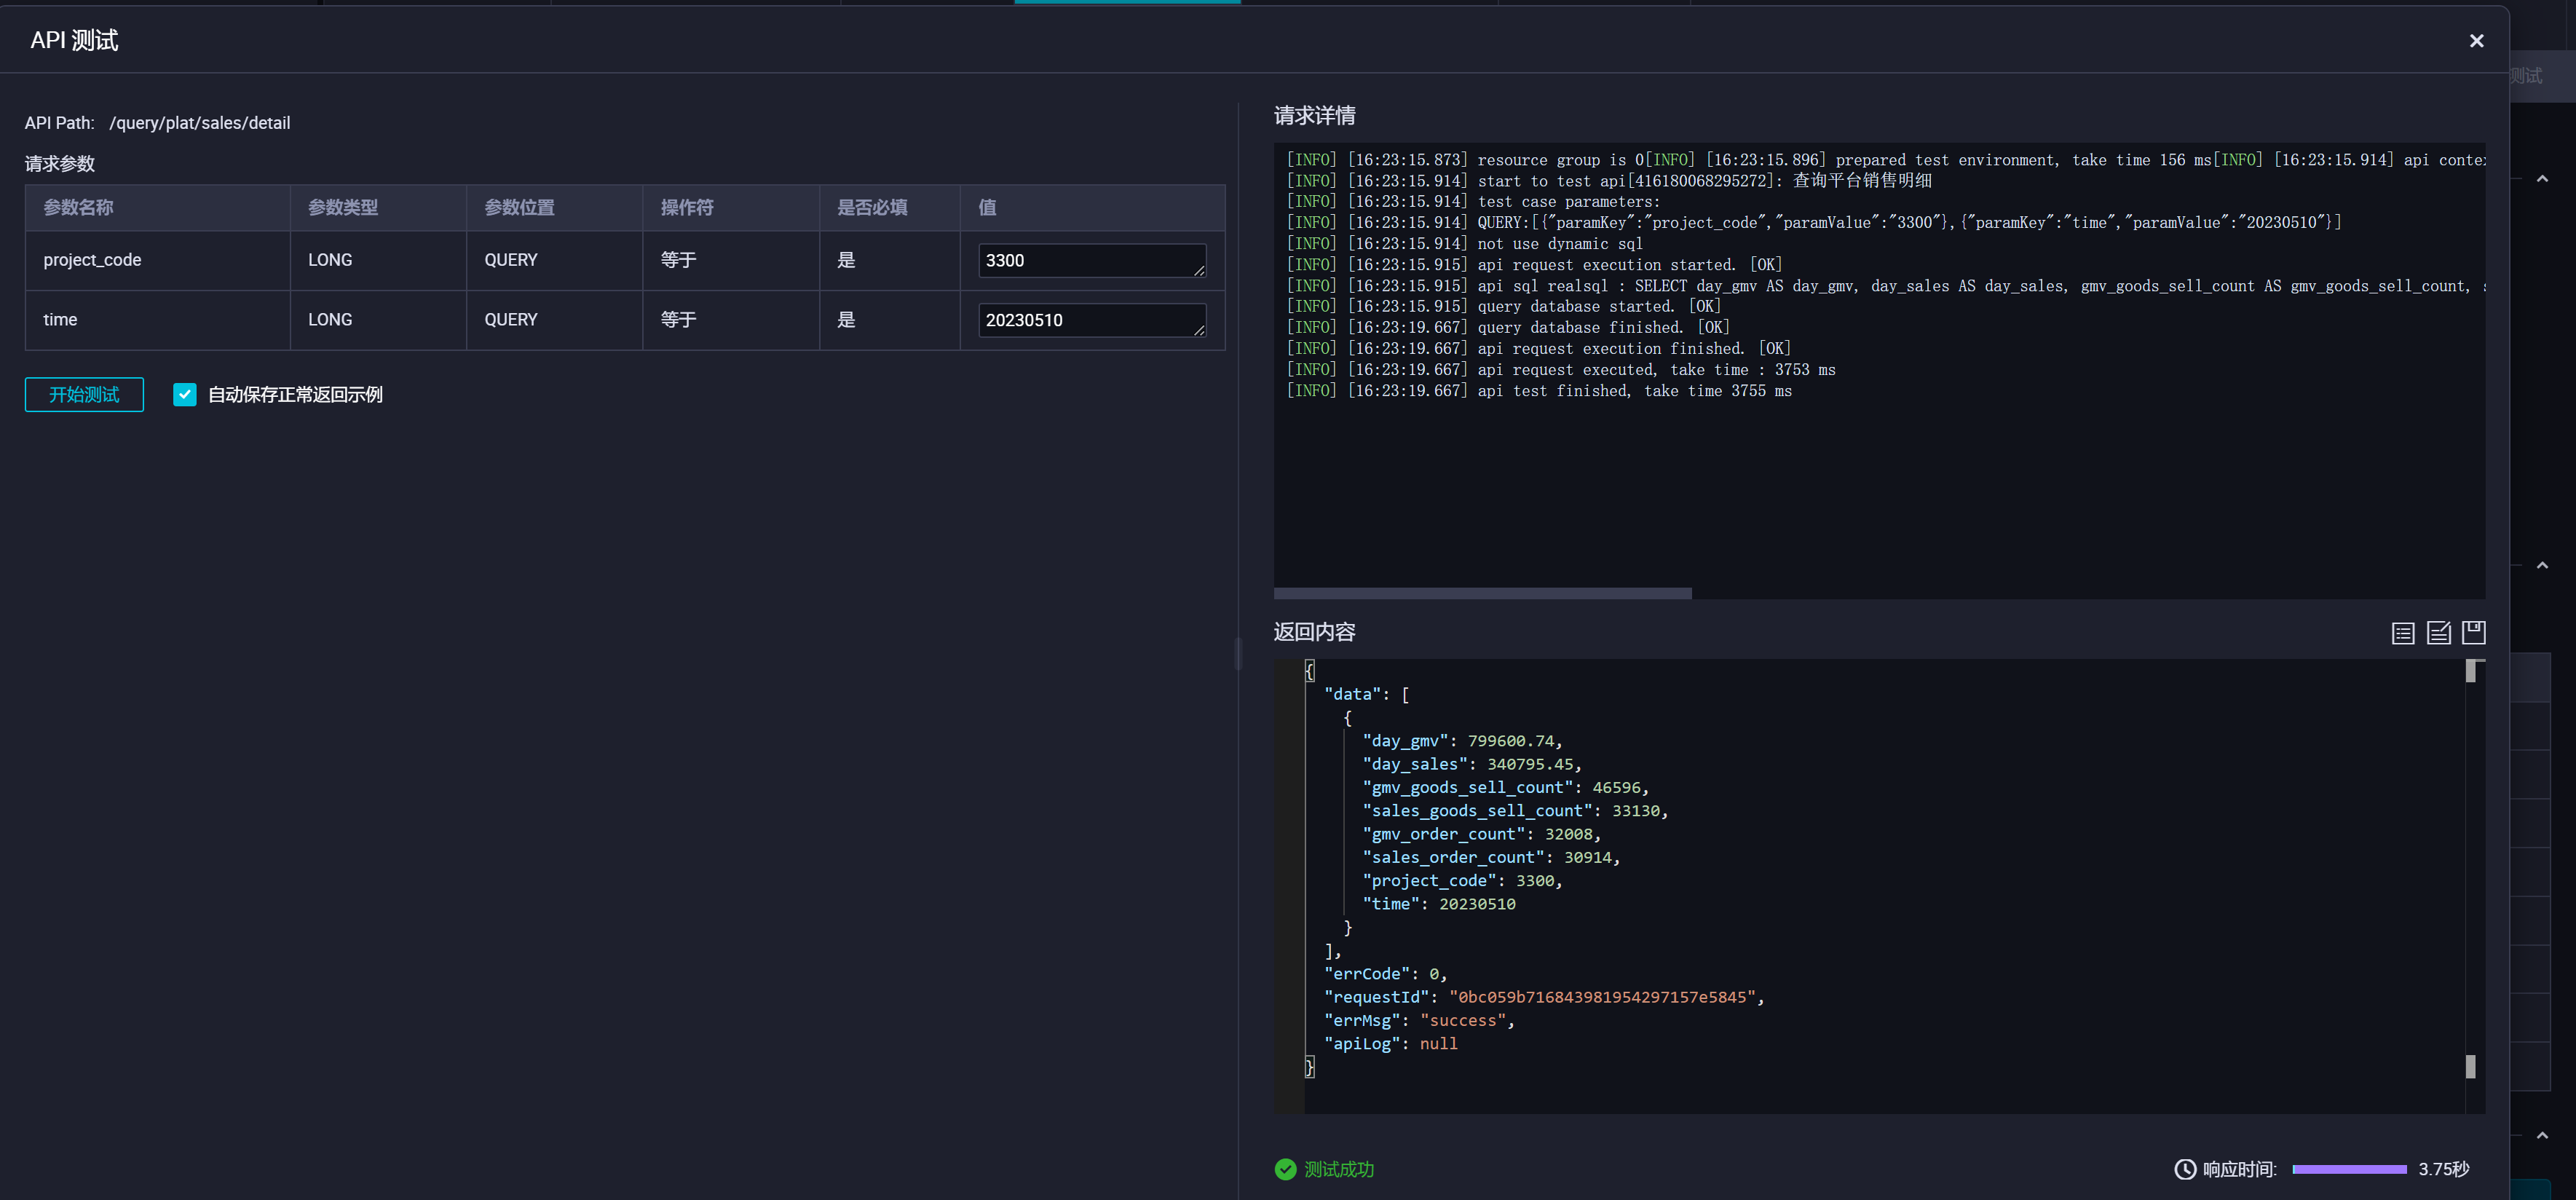Click the panel splitter handle between panes
Image resolution: width=2576 pixels, height=1200 pixels.
coord(1238,653)
